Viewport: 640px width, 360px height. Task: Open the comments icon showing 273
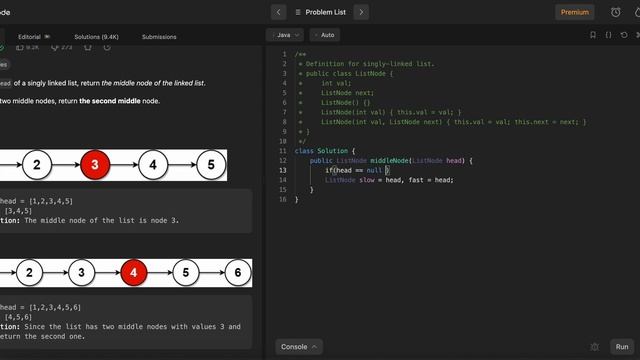(x=62, y=47)
